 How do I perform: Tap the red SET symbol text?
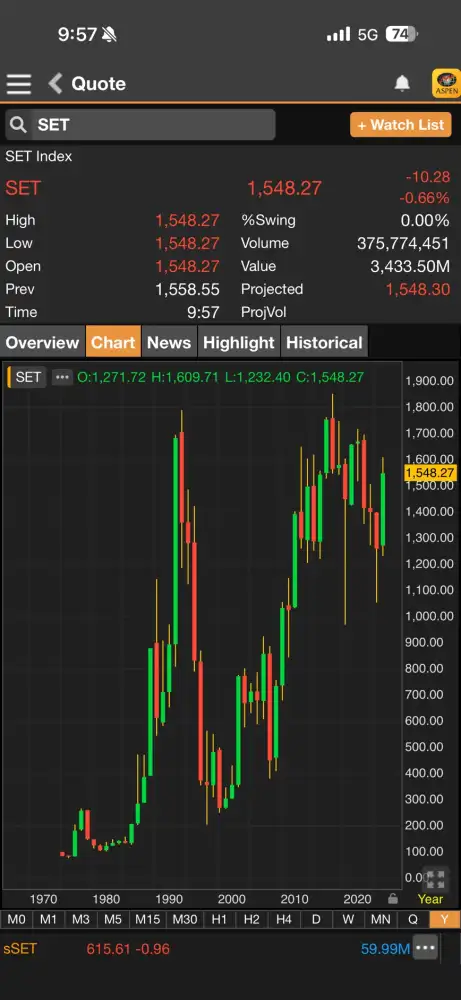(x=23, y=188)
